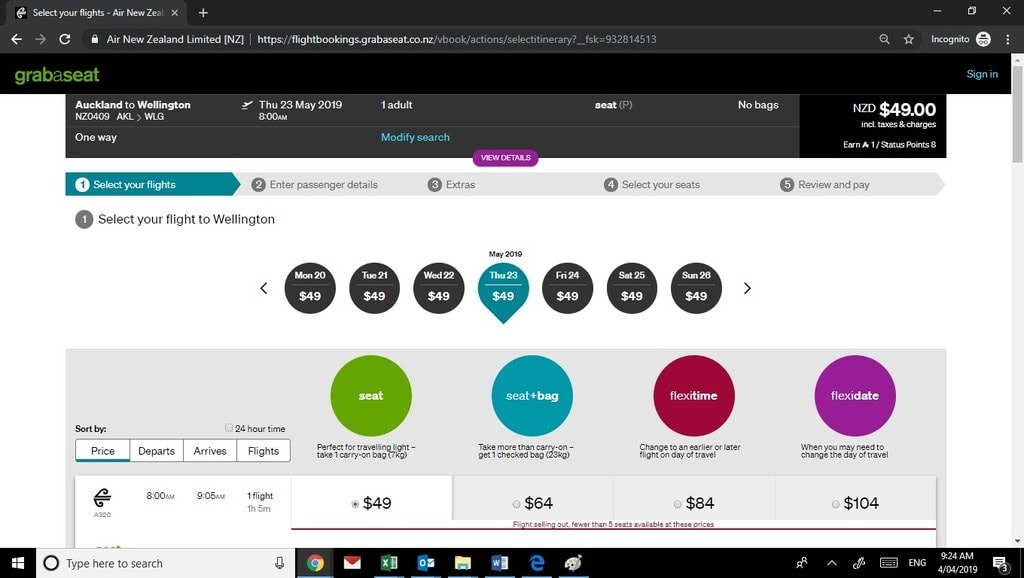Image resolution: width=1024 pixels, height=578 pixels.
Task: Click the VIEW DETAILS button
Action: (x=505, y=157)
